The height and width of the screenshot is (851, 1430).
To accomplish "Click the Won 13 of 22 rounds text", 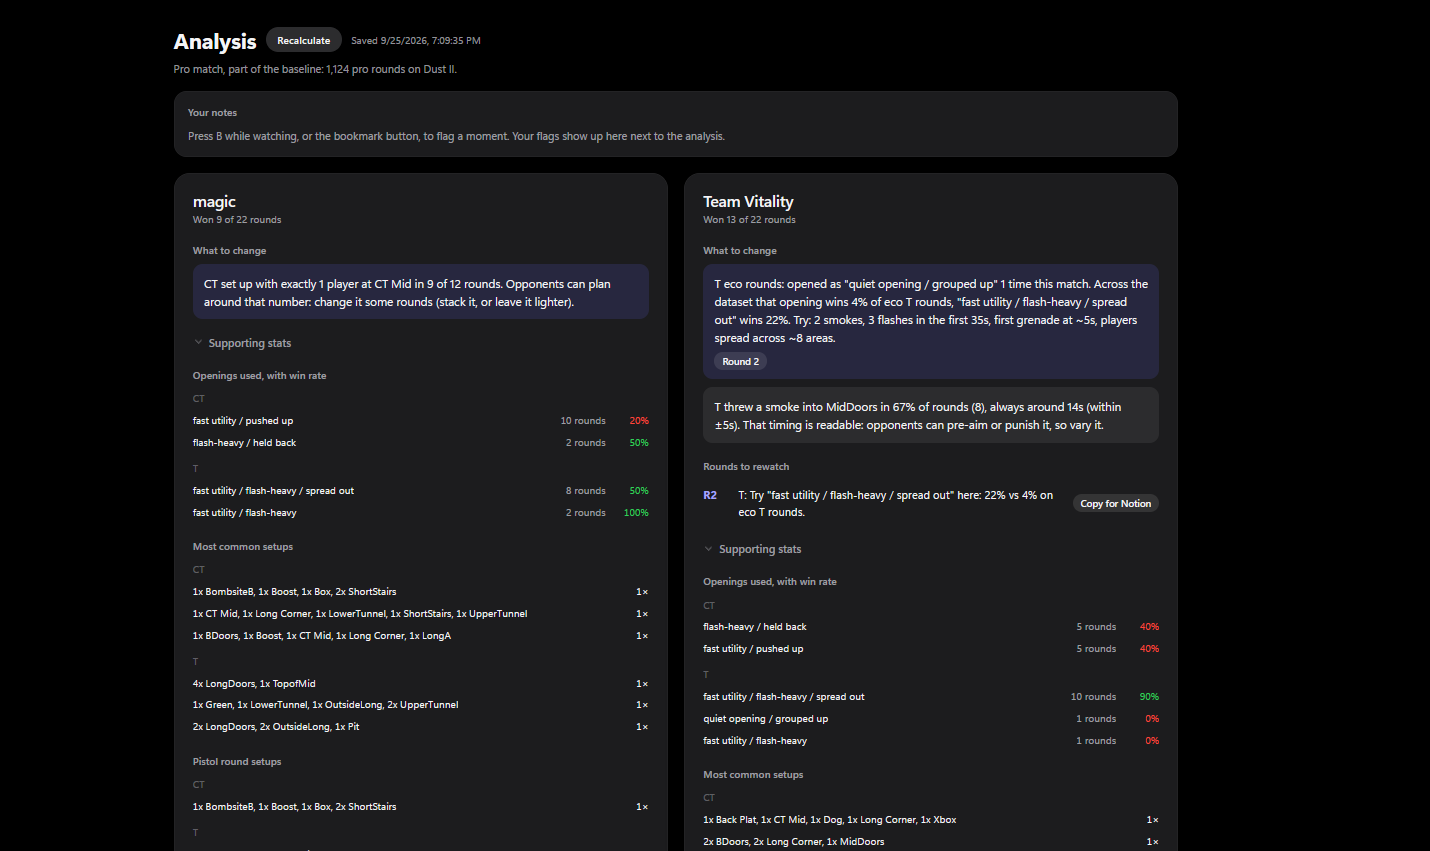I will 749,220.
